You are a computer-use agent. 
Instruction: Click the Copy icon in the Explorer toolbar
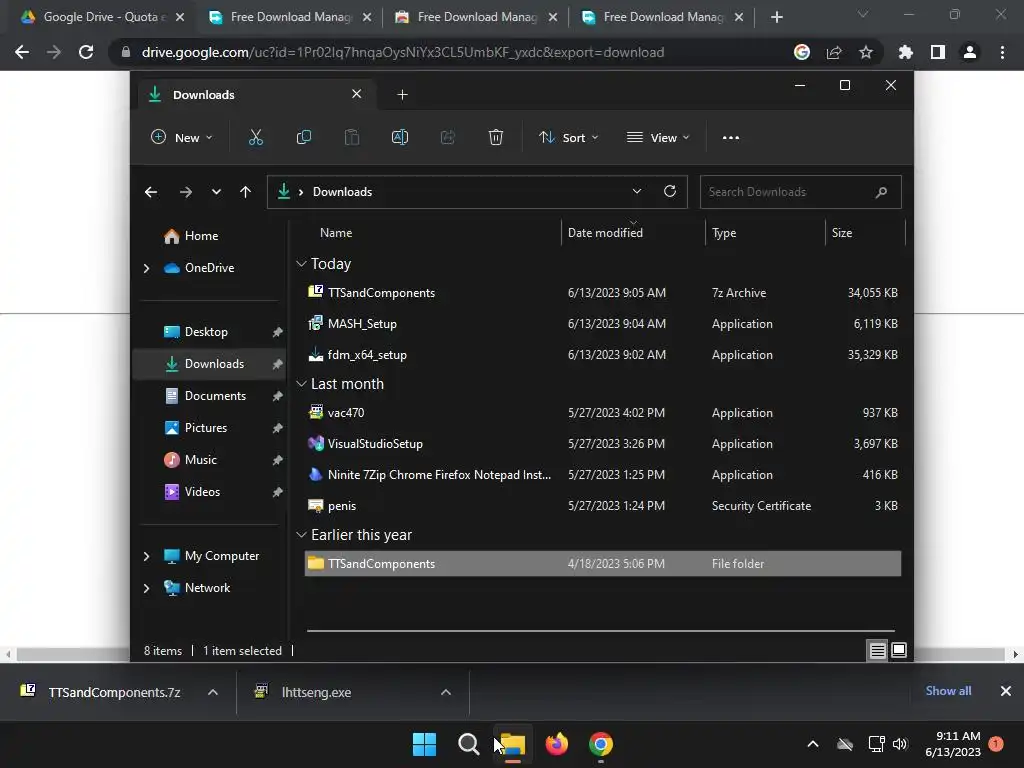304,137
